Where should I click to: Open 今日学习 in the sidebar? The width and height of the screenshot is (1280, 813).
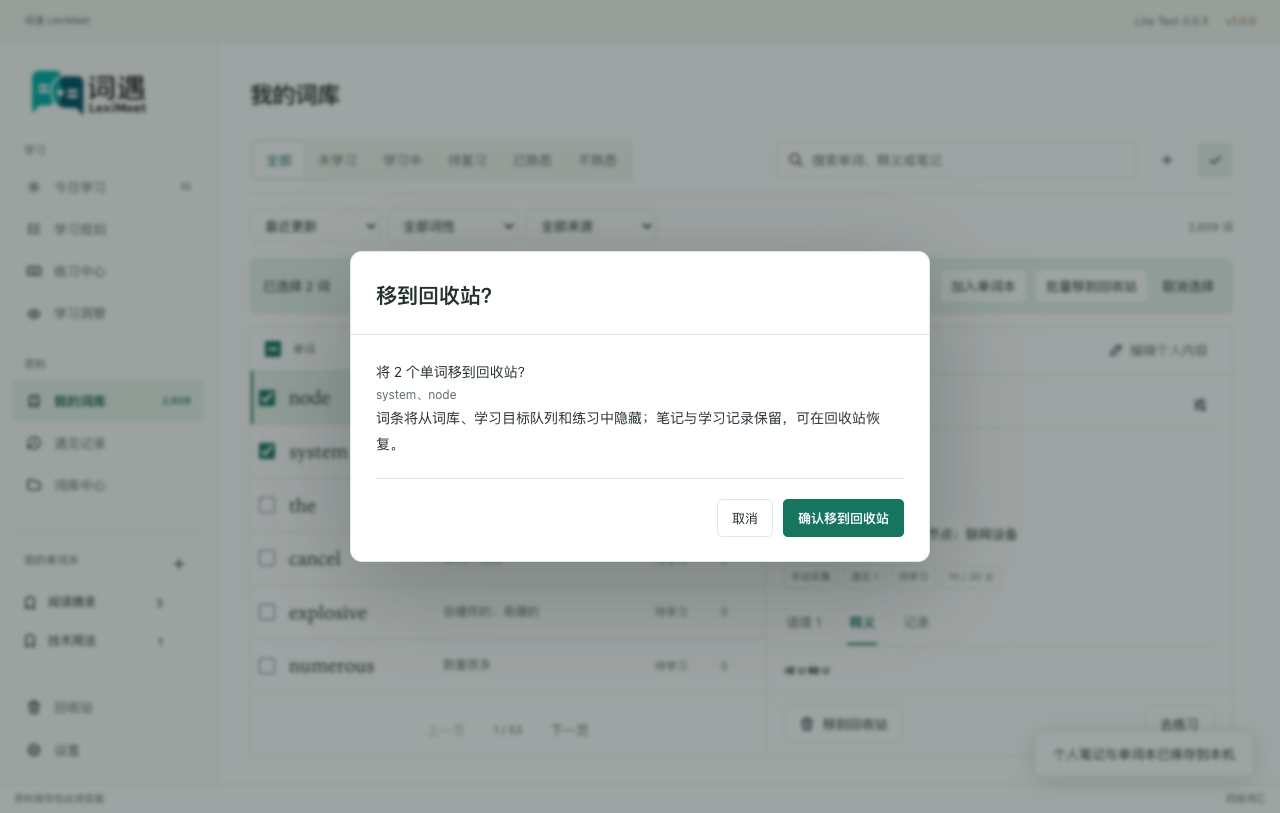pos(108,187)
